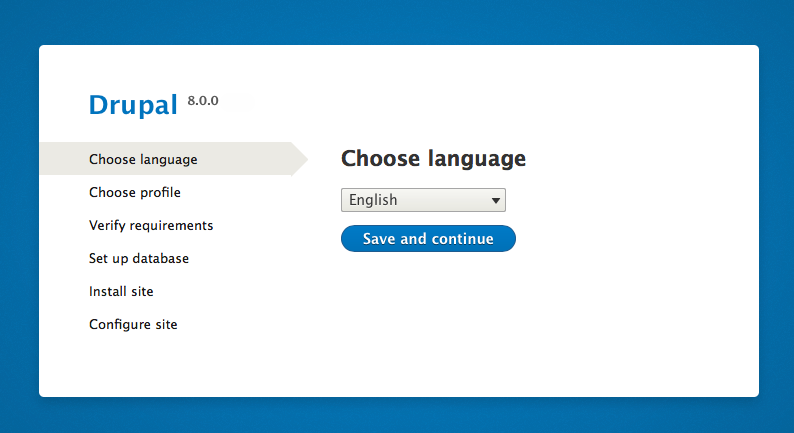Click the empty white area under Save and continue
Screen dimensions: 794x433
(x=428, y=310)
